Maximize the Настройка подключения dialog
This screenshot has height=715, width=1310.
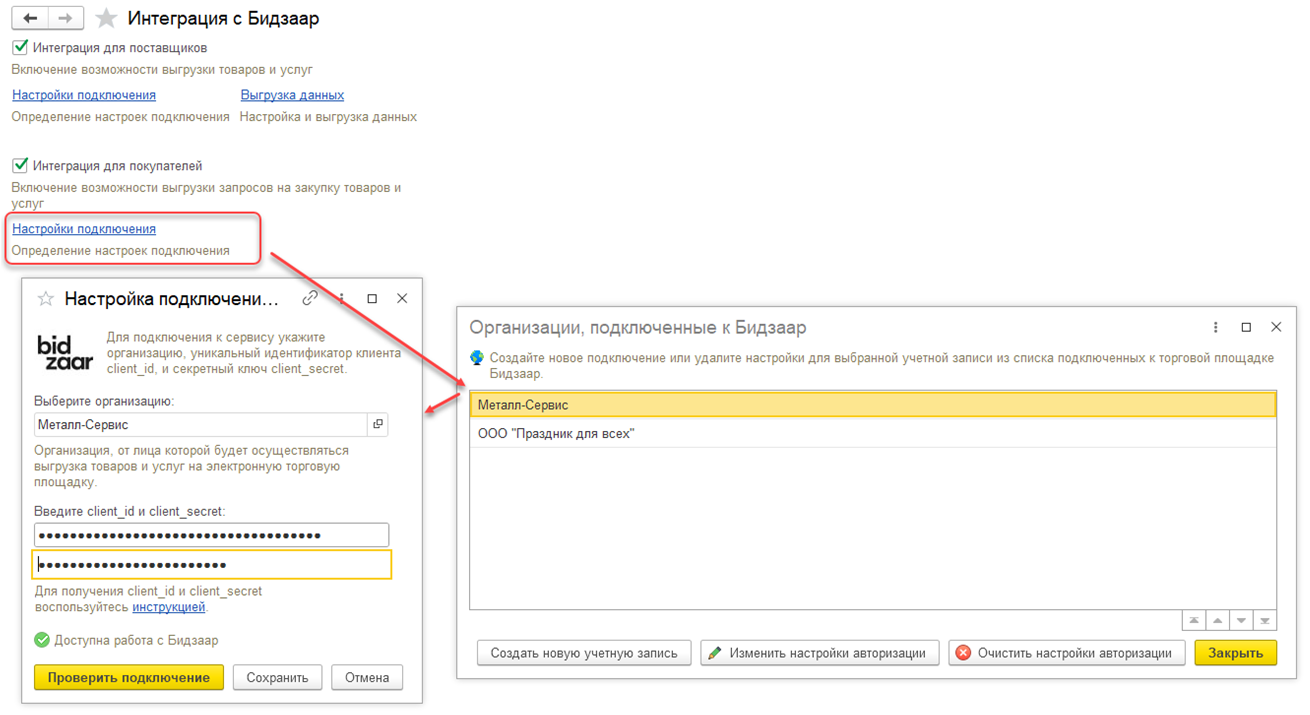(372, 299)
